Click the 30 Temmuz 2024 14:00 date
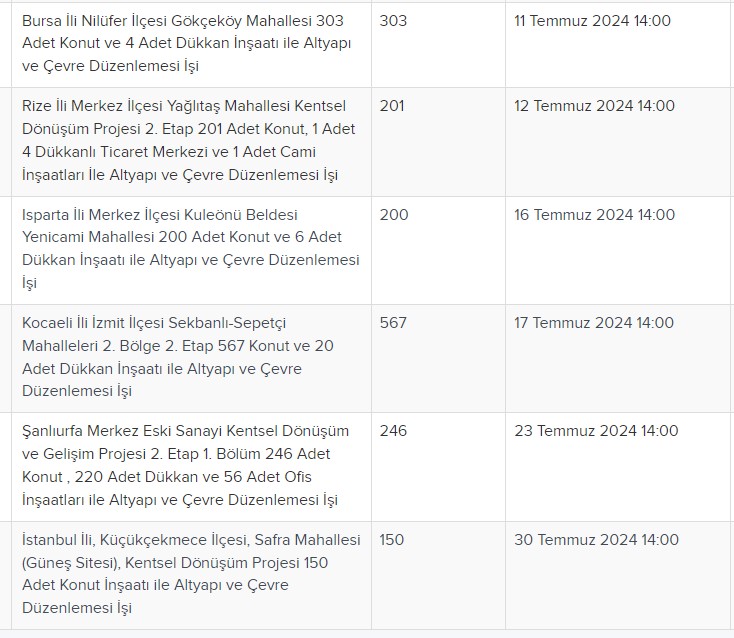Viewport: 734px width, 638px height. [596, 539]
